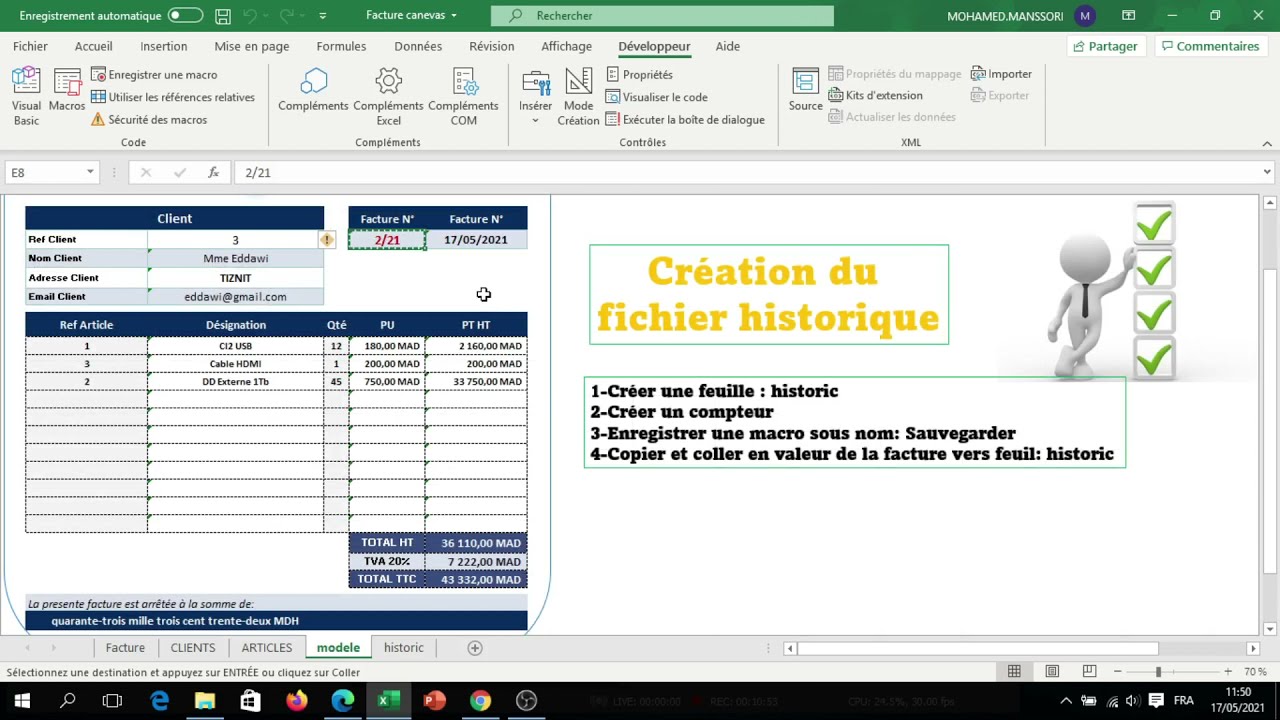1280x720 pixels.
Task: Switch to the ARTICLES sheet
Action: click(266, 648)
